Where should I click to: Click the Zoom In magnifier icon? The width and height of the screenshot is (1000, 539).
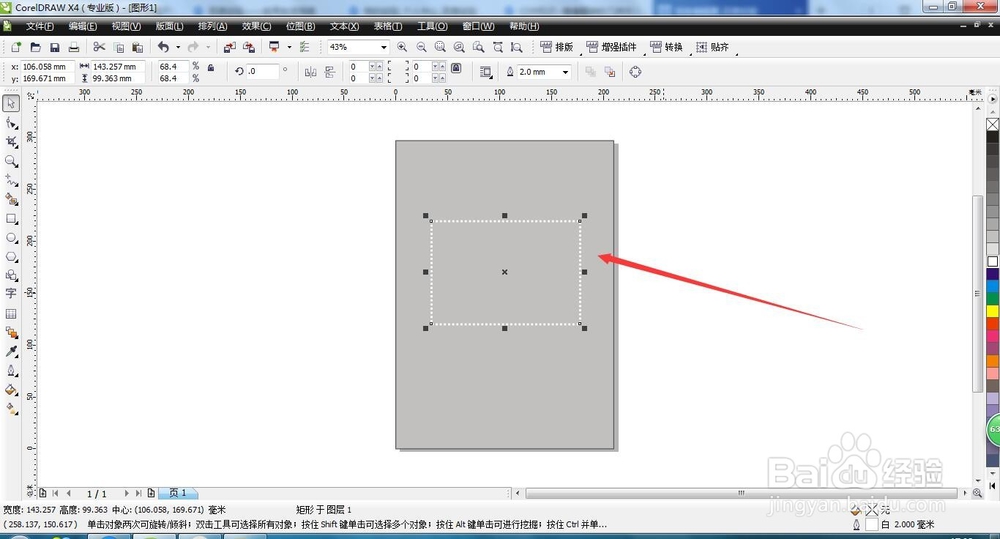pos(402,47)
